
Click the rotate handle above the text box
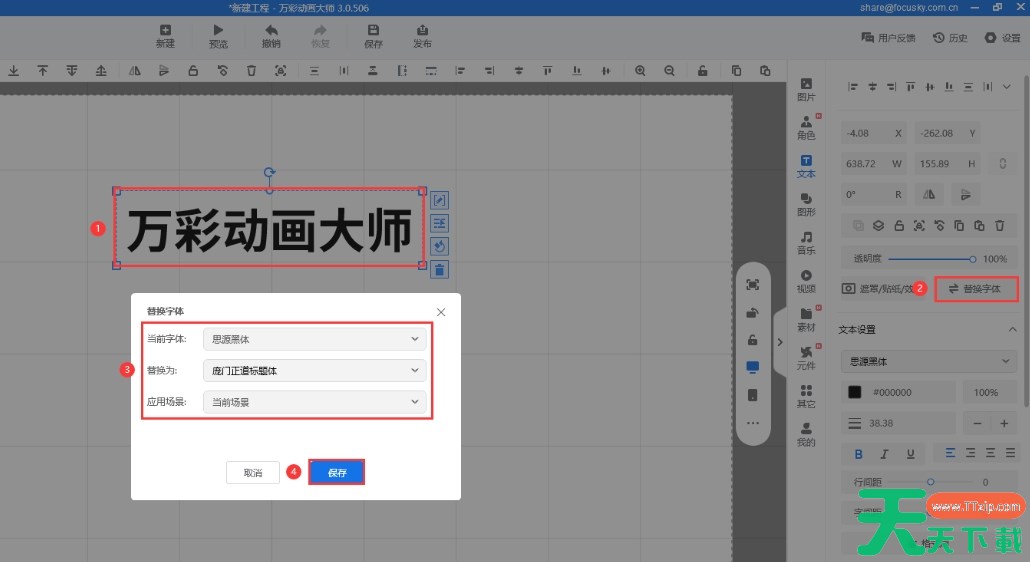pyautogui.click(x=269, y=173)
